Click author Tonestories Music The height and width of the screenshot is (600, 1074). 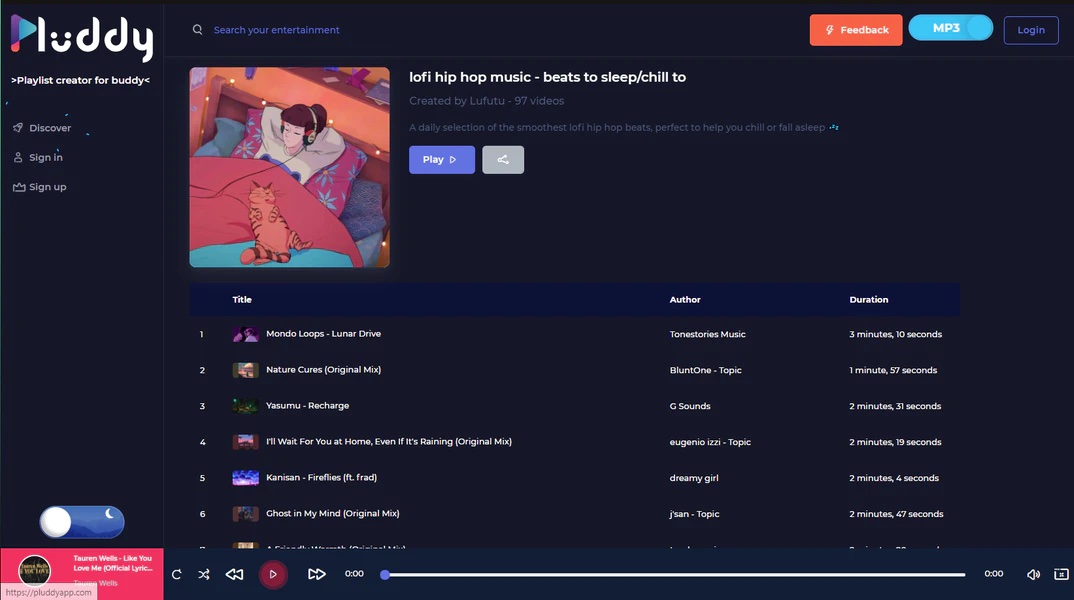click(708, 334)
